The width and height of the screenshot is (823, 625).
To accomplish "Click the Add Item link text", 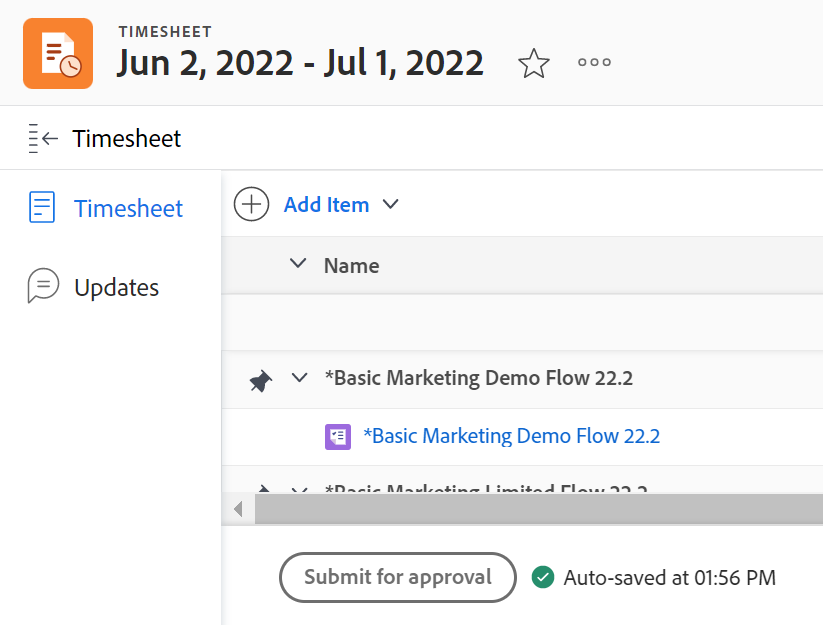I will pyautogui.click(x=326, y=204).
